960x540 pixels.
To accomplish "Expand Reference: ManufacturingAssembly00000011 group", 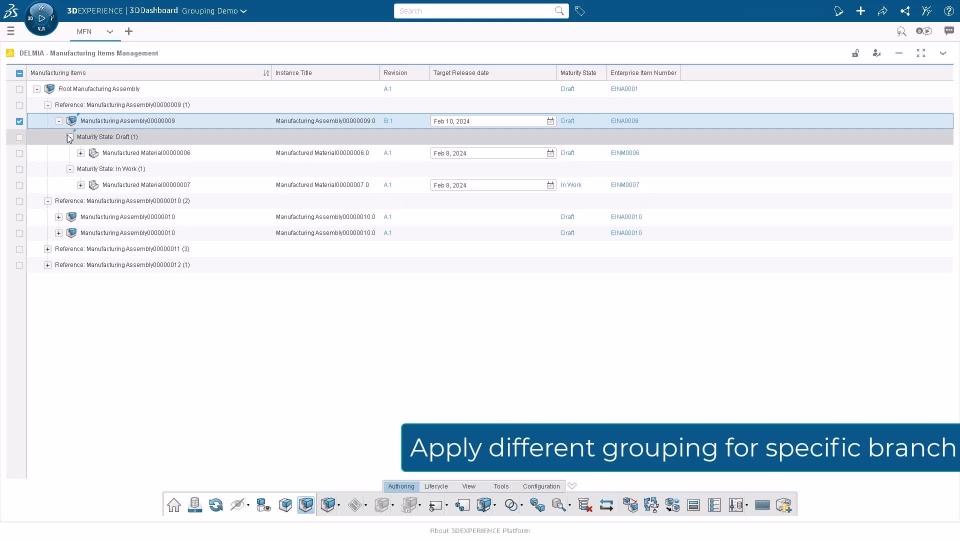I will (x=48, y=249).
